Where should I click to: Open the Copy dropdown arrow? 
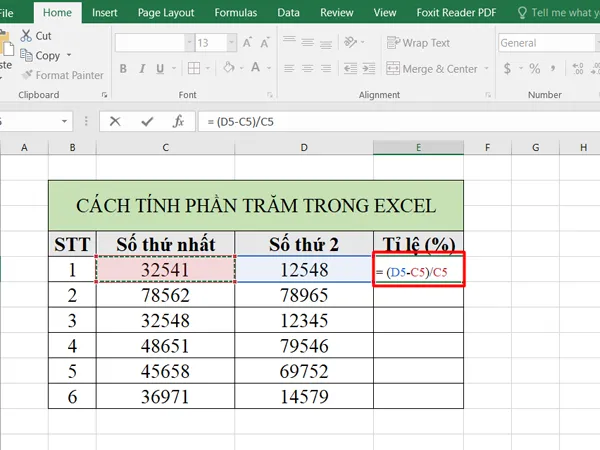coord(69,56)
